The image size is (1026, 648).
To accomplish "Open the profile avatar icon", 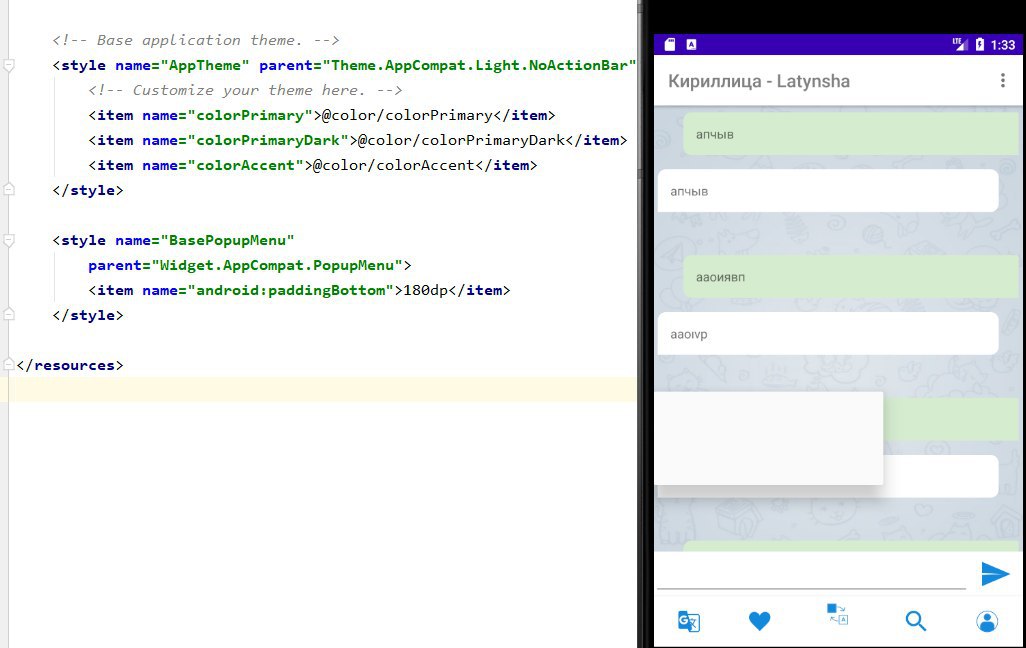I will click(987, 621).
